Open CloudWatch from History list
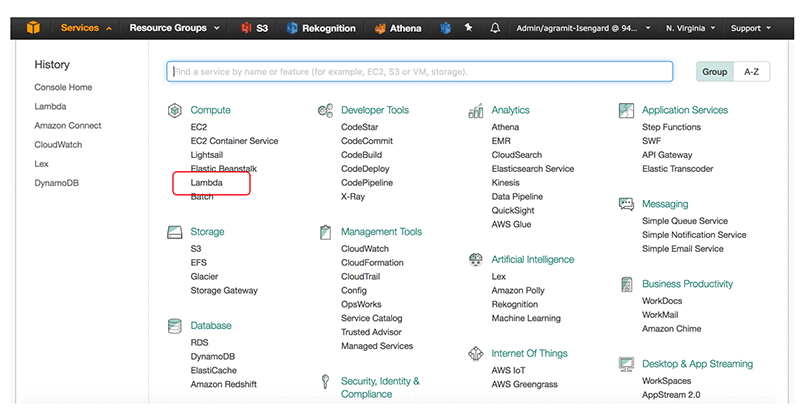 pyautogui.click(x=58, y=145)
